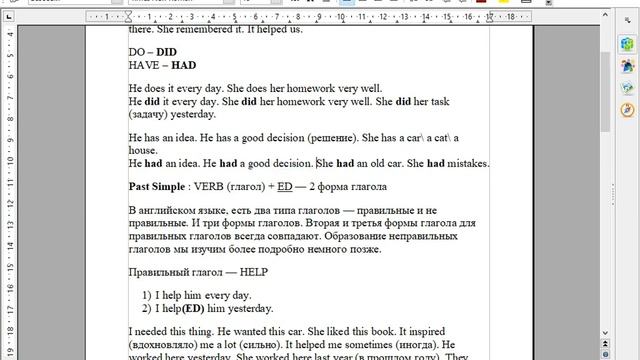Click the word "(иногда)" in the text
The image size is (640, 360).
pyautogui.click(x=417, y=345)
